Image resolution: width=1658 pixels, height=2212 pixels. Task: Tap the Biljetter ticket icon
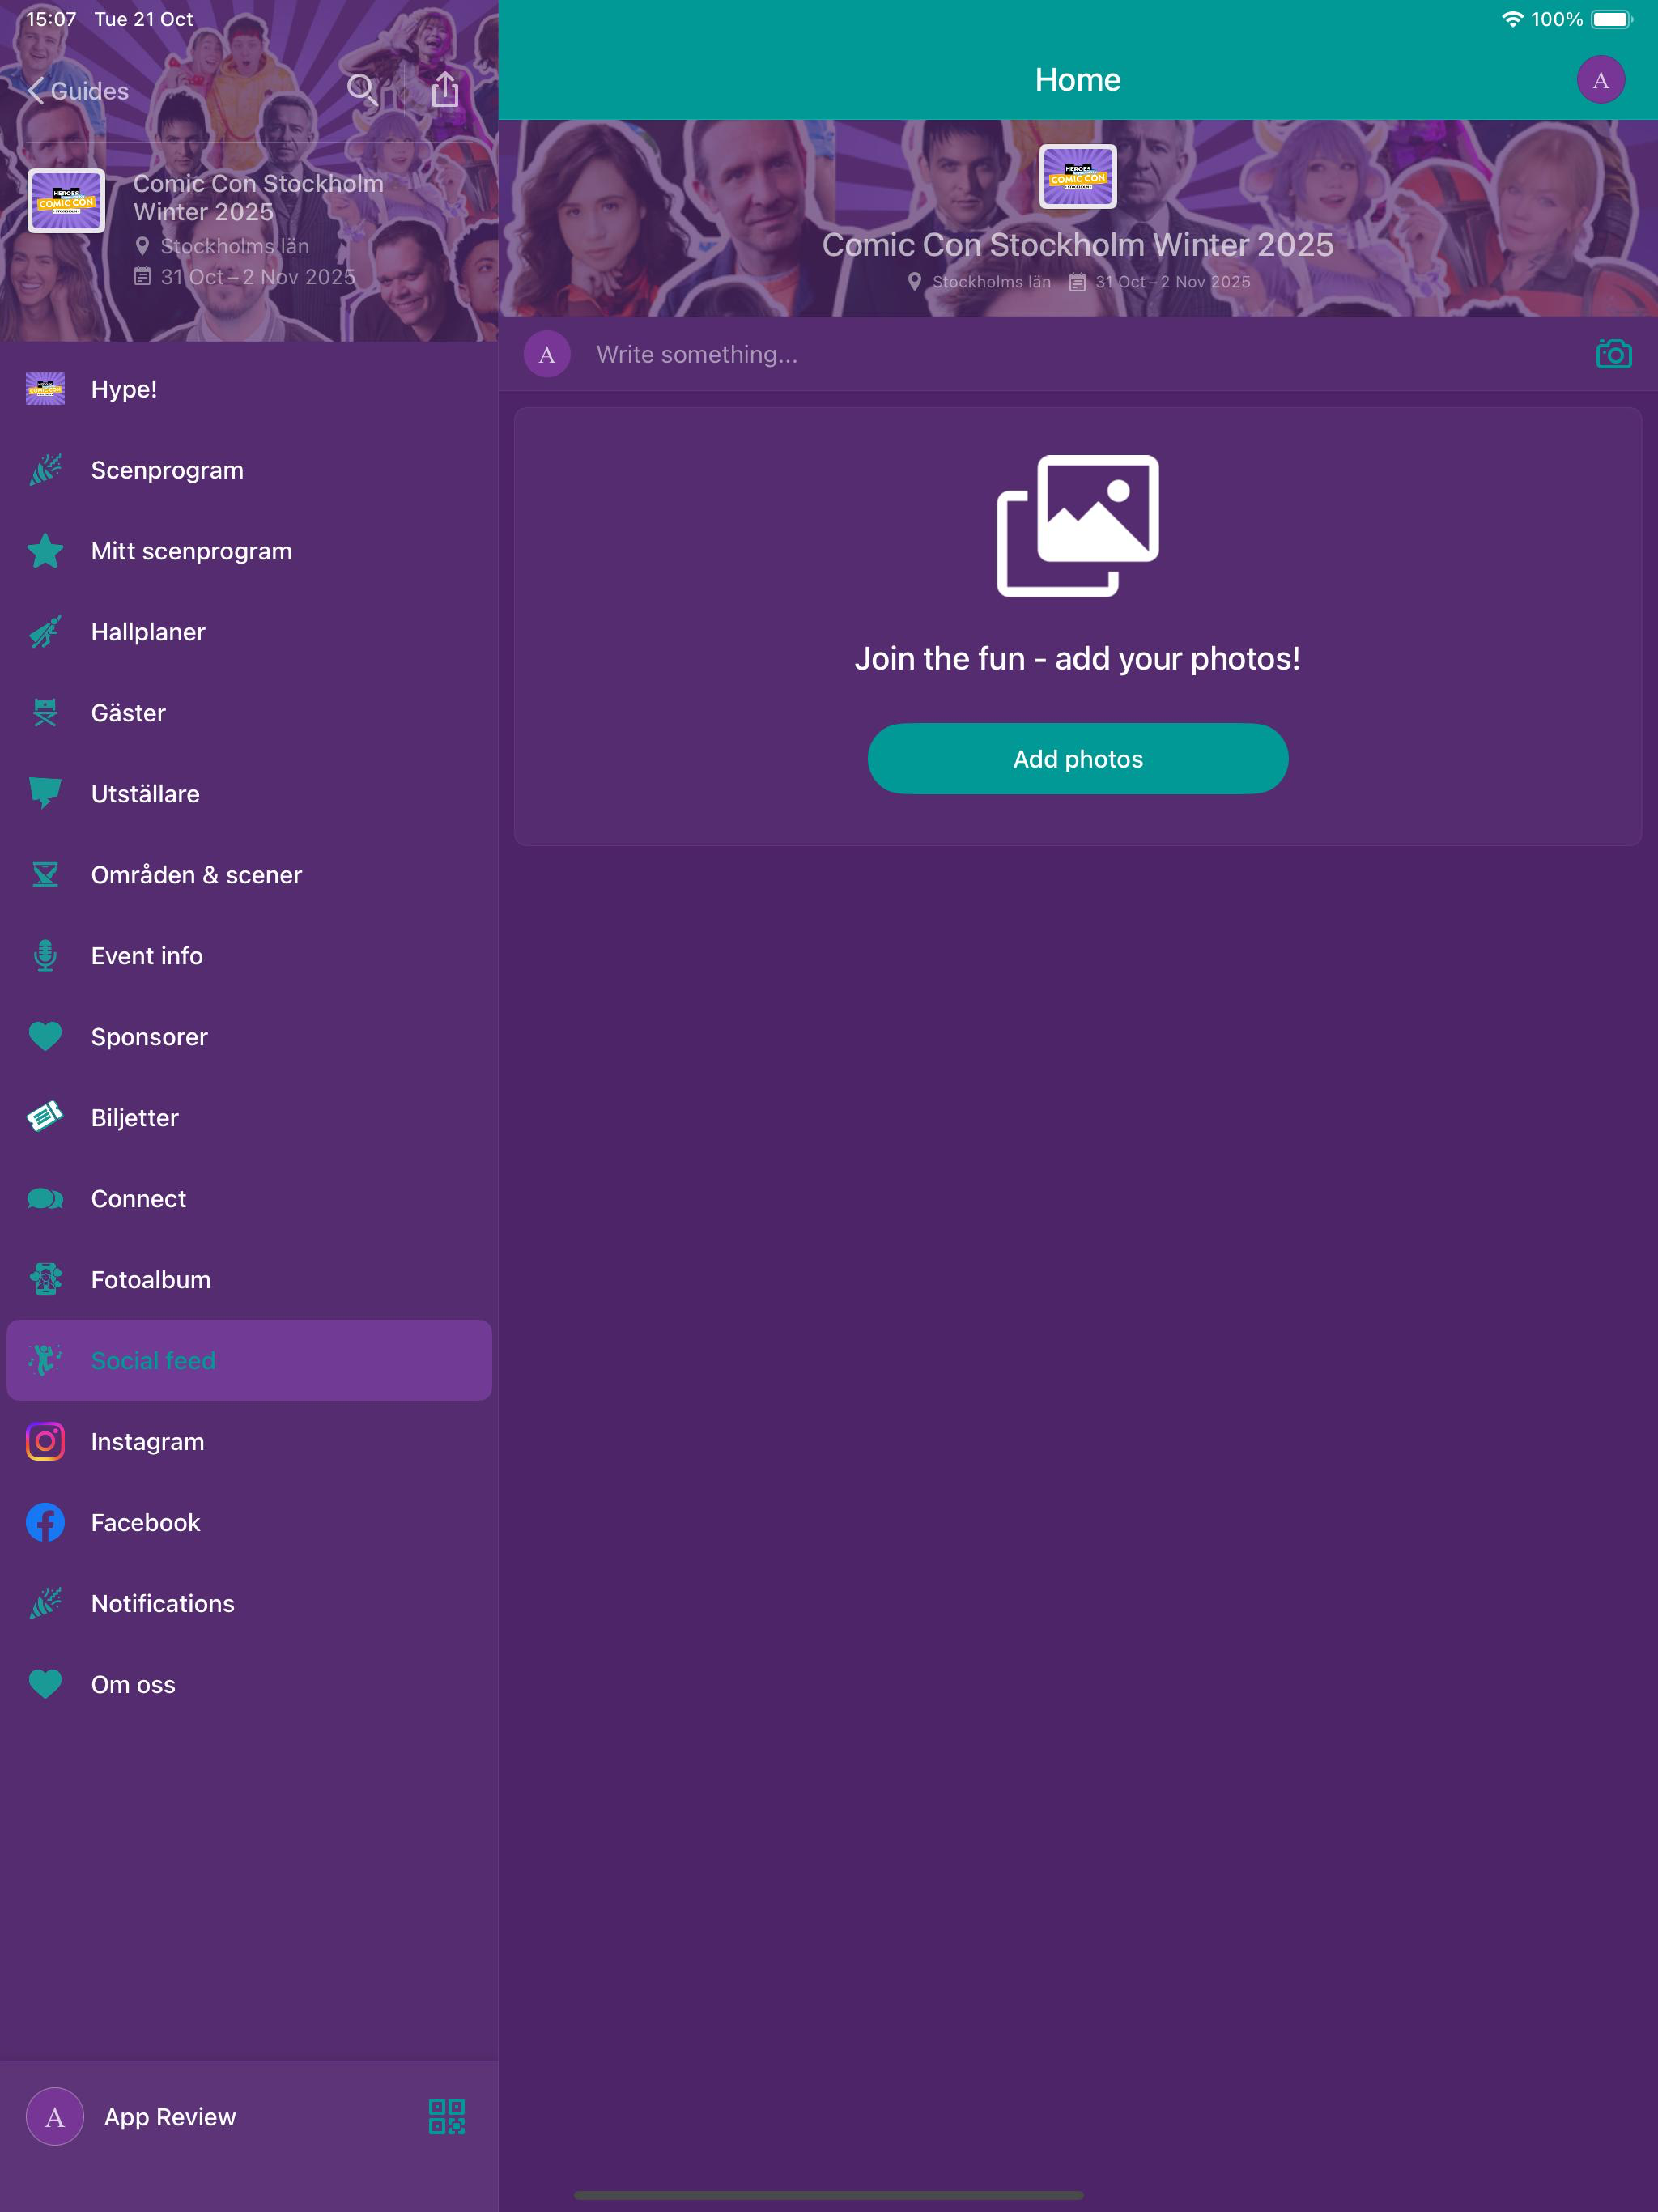point(45,1117)
